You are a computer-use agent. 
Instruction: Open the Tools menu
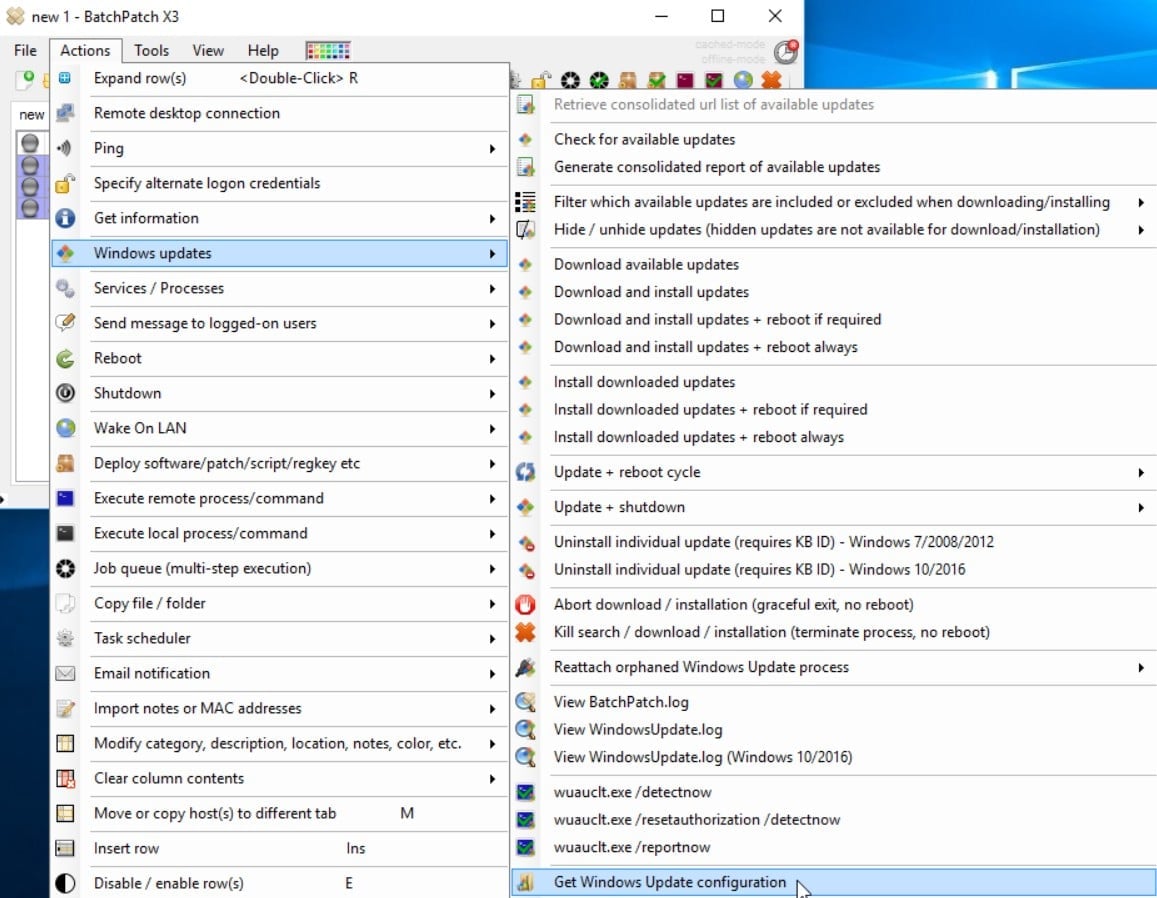tap(151, 50)
